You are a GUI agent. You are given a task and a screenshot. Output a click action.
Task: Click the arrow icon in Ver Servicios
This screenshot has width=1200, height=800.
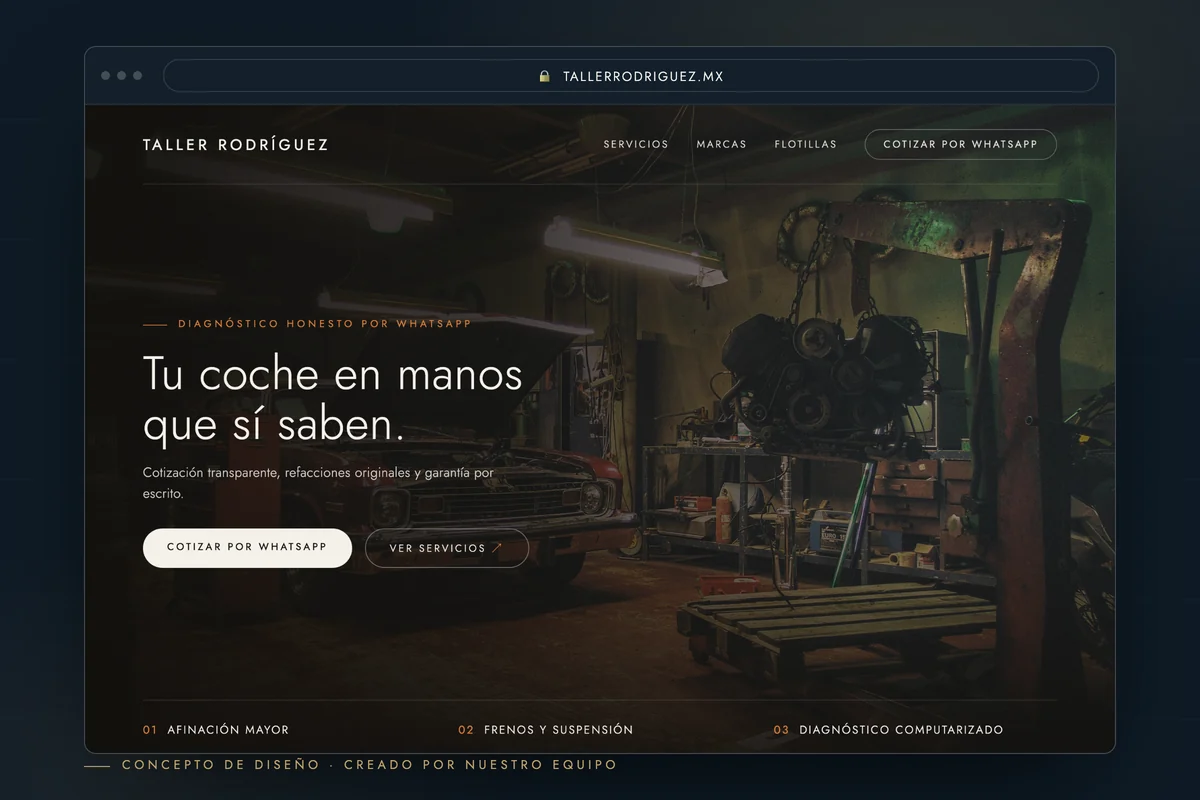497,548
